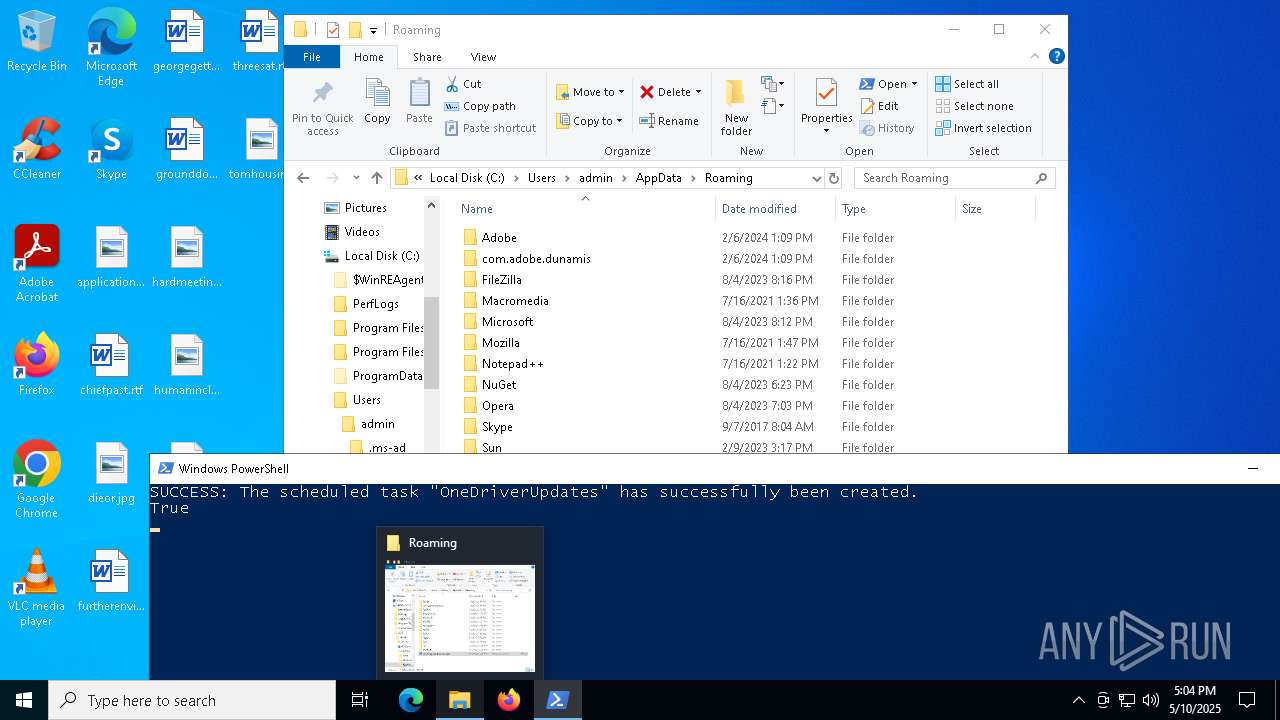Click the Search Roaming input box
Viewport: 1280px width, 720px height.
click(x=954, y=178)
